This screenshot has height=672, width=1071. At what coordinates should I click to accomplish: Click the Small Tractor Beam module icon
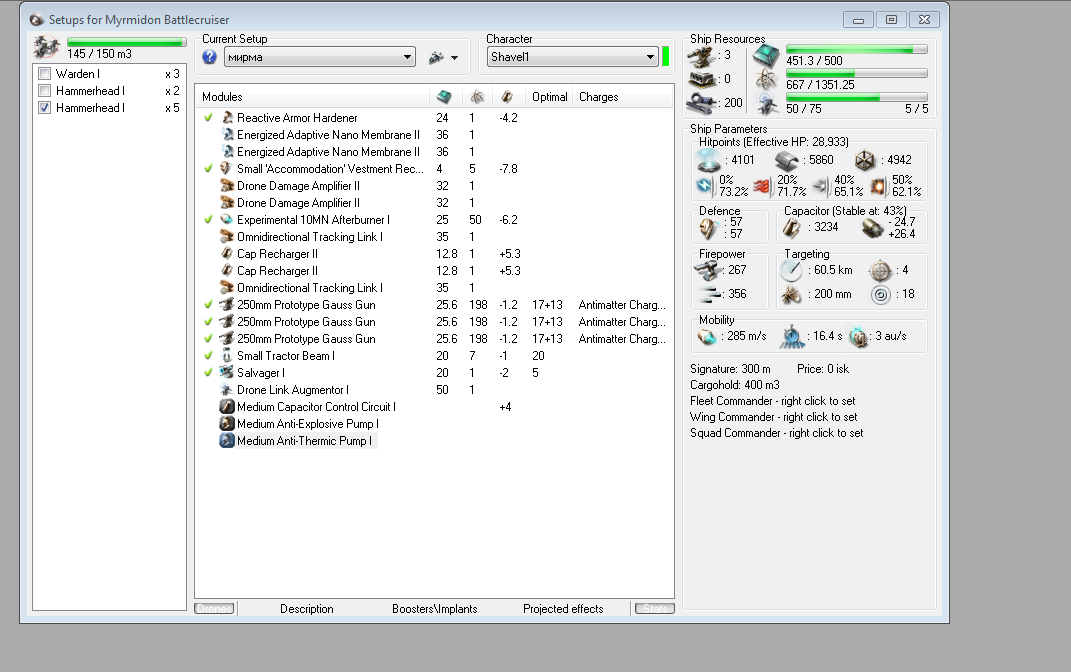[227, 356]
